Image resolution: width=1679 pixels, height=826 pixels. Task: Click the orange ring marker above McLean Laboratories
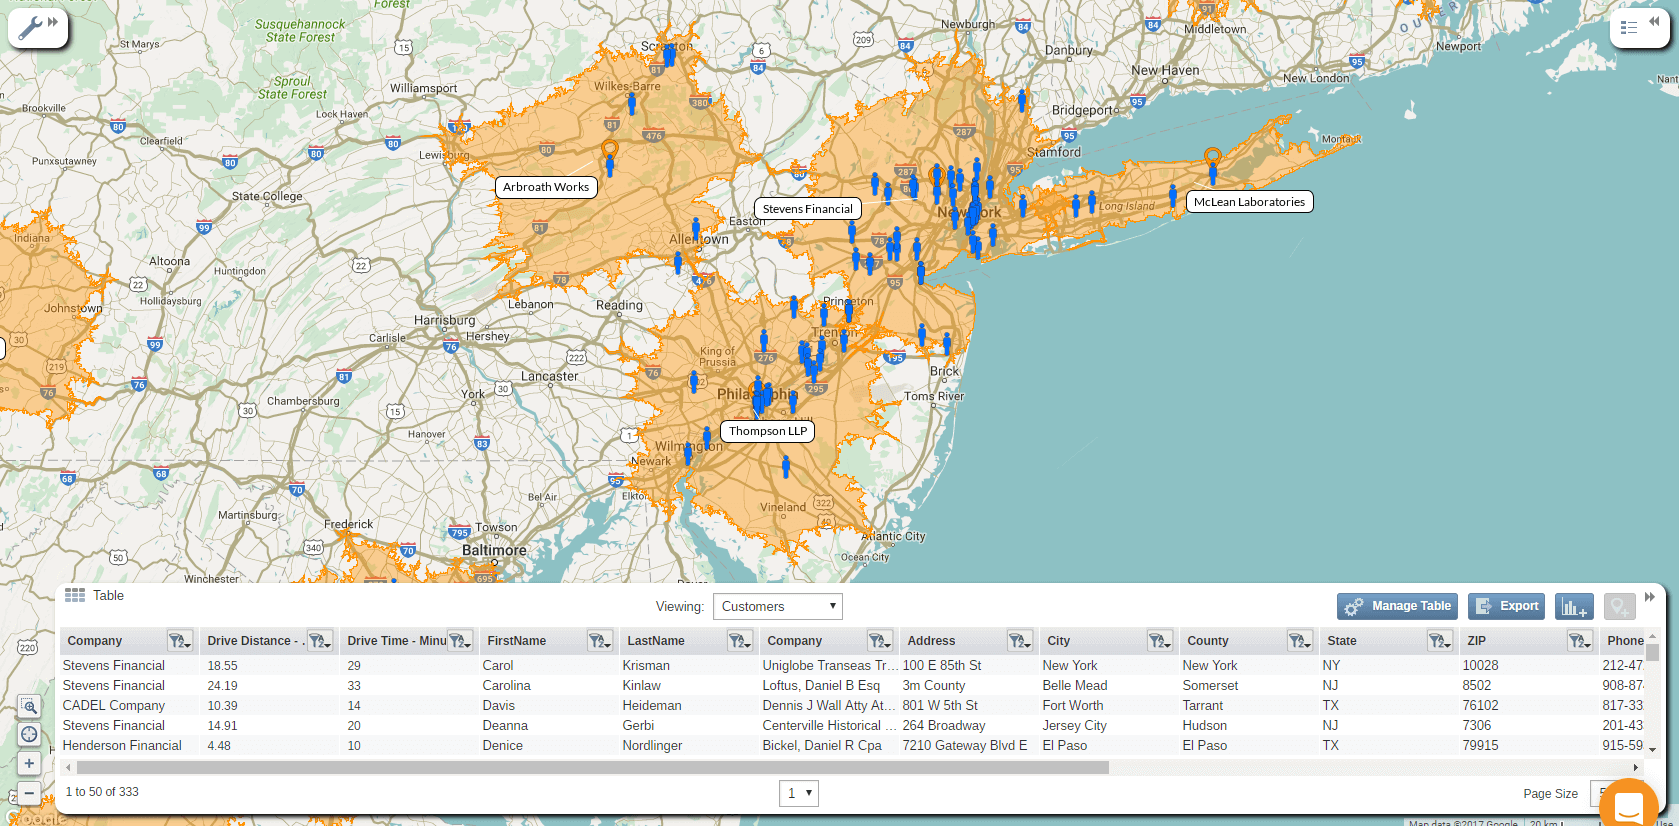tap(1212, 156)
